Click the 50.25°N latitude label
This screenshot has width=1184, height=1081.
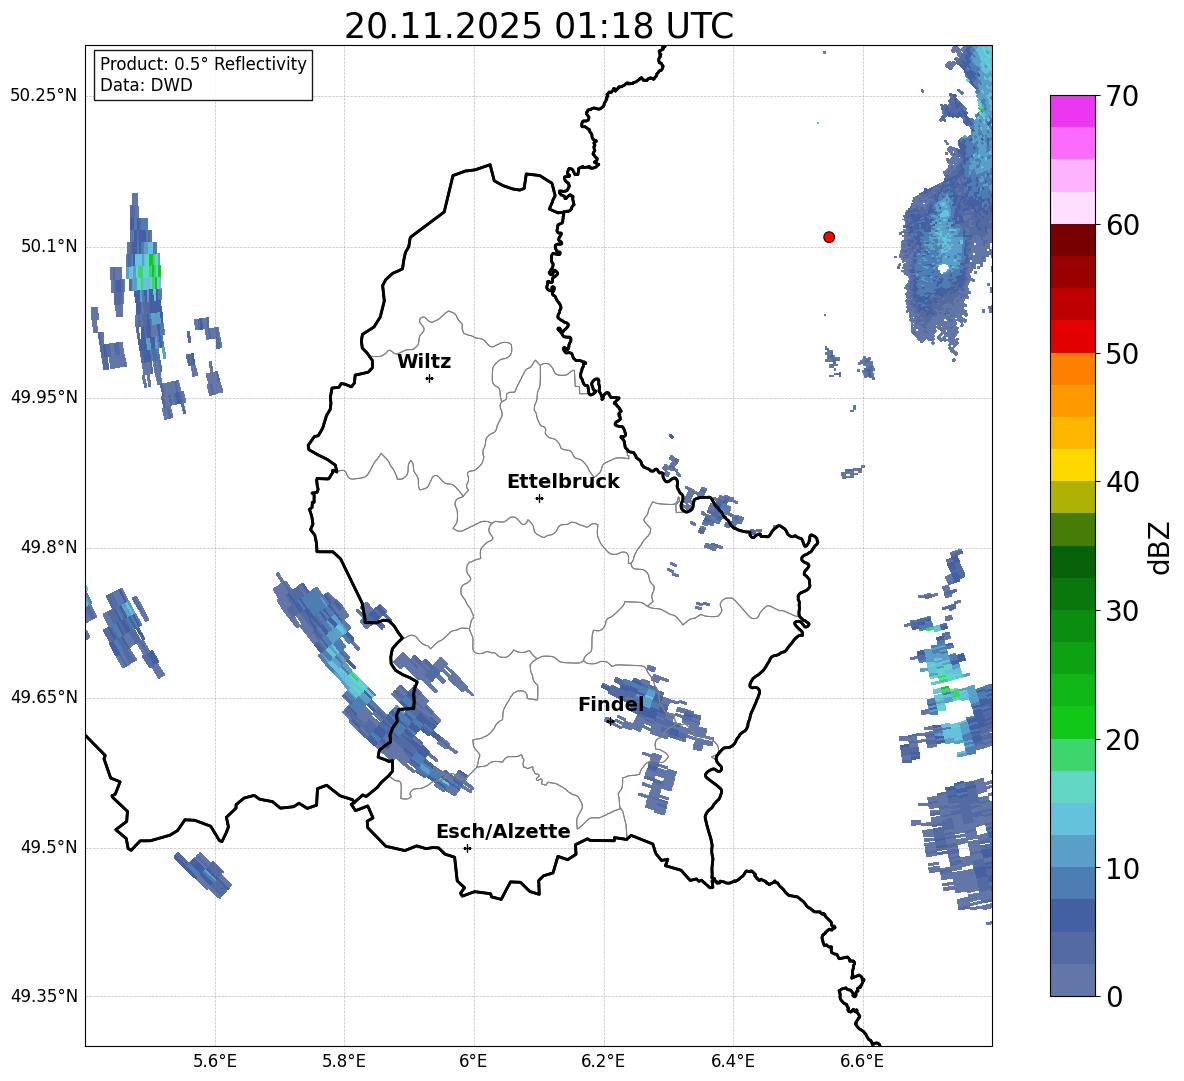click(44, 96)
